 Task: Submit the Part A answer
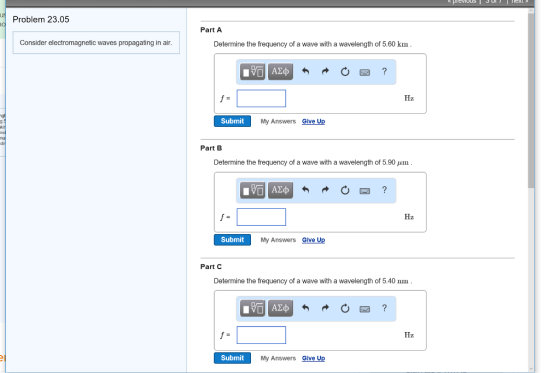point(232,121)
